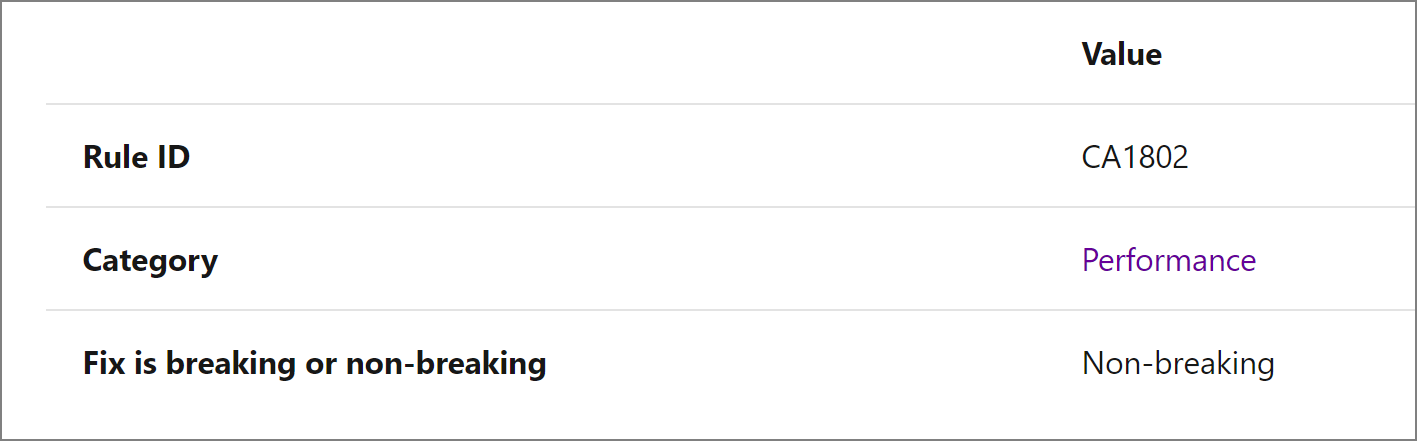Screen dimensions: 1417x441
Task: Click divider between Category and Fix rows
Action: point(730,310)
